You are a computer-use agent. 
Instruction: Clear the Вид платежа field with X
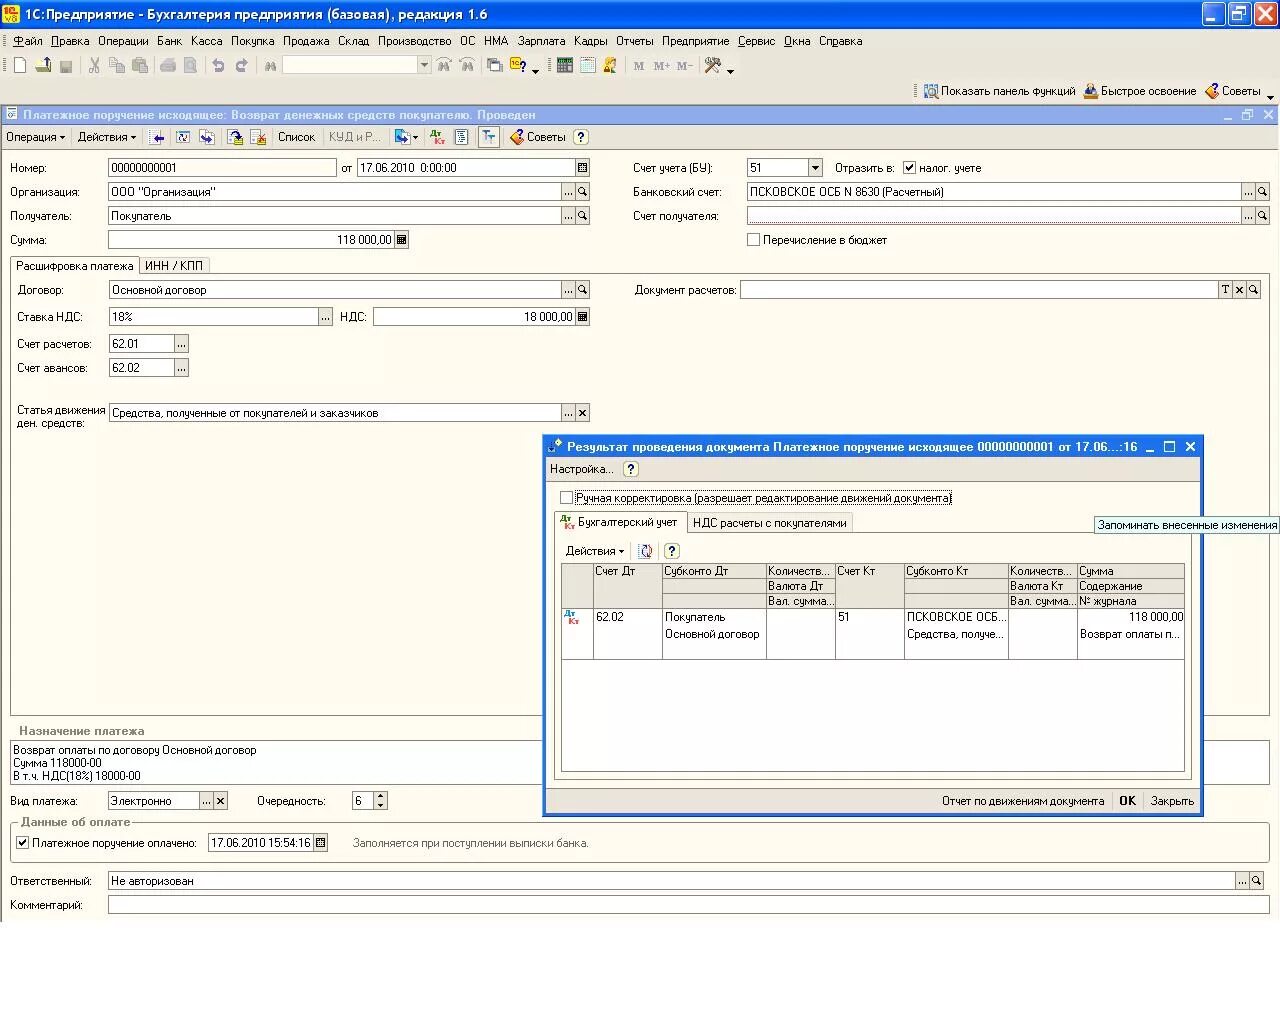(x=221, y=801)
